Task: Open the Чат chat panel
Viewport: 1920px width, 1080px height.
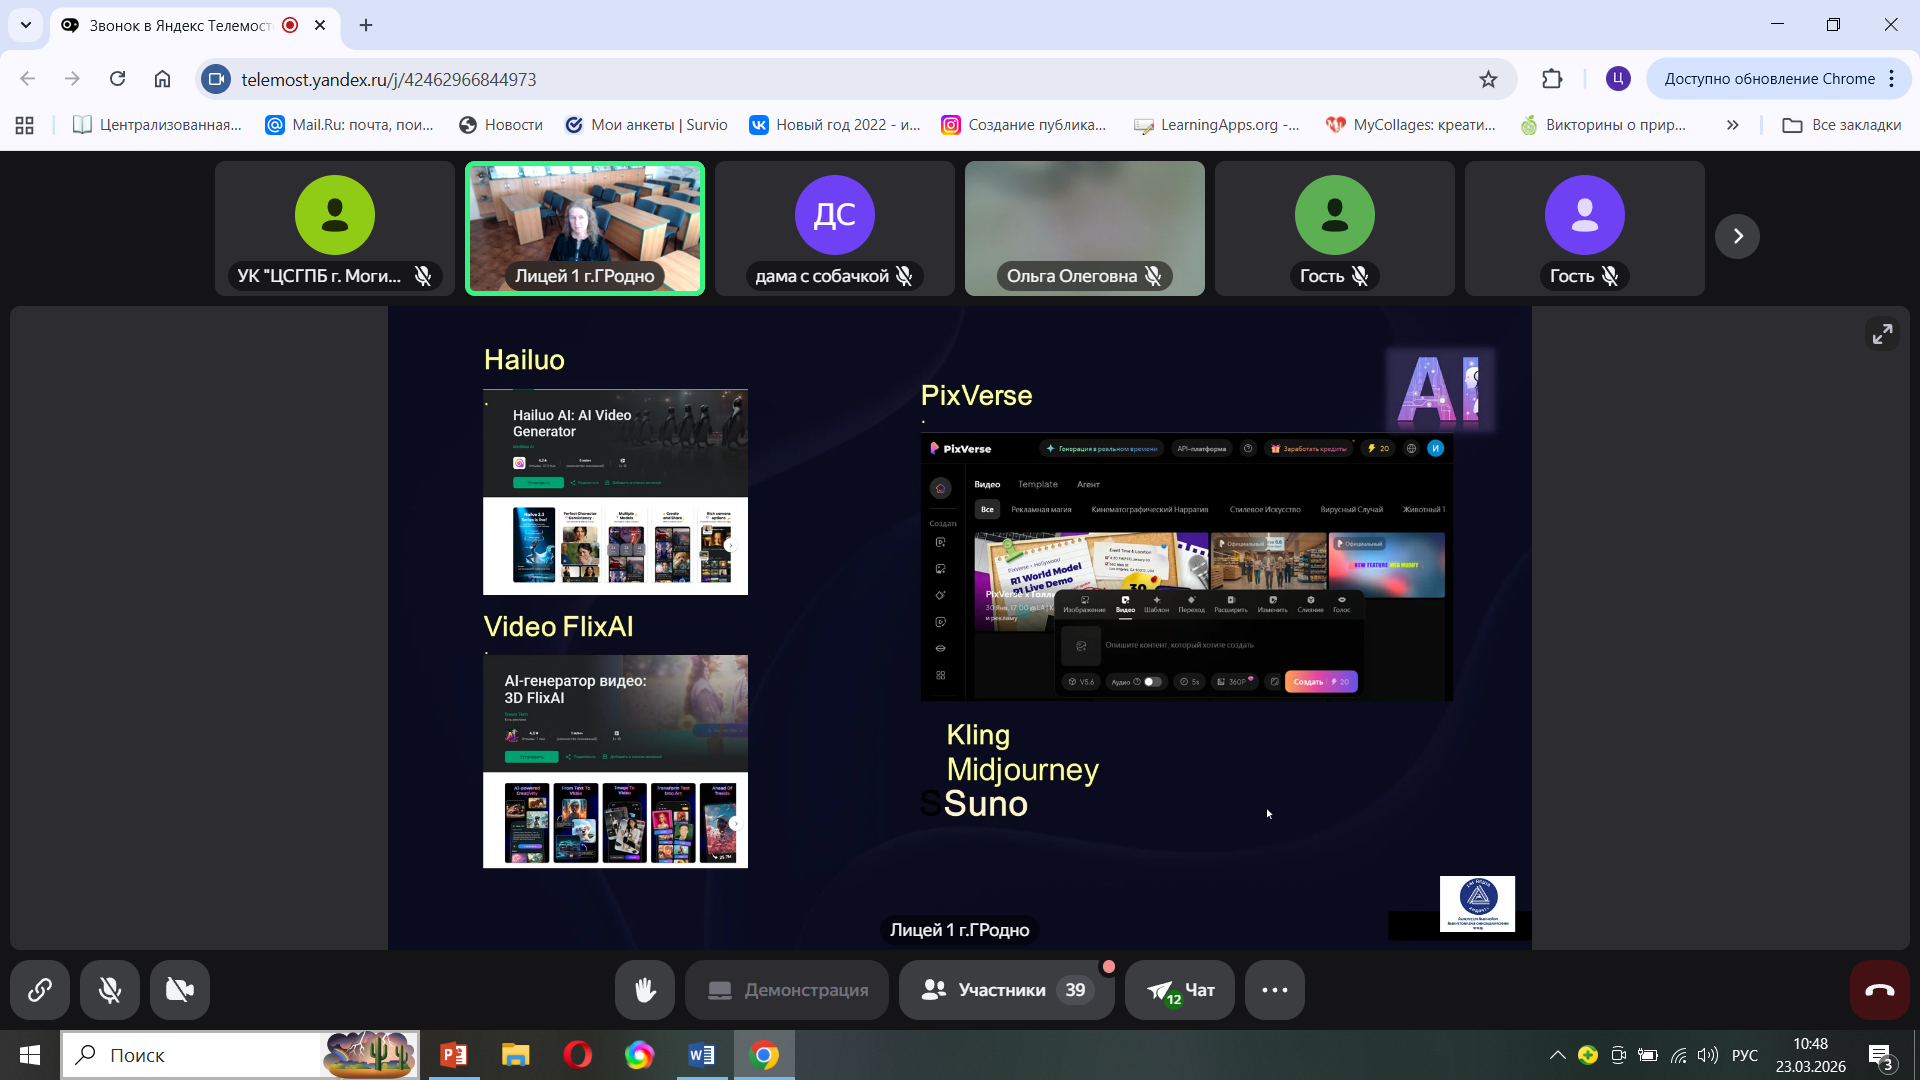Action: coord(1180,990)
